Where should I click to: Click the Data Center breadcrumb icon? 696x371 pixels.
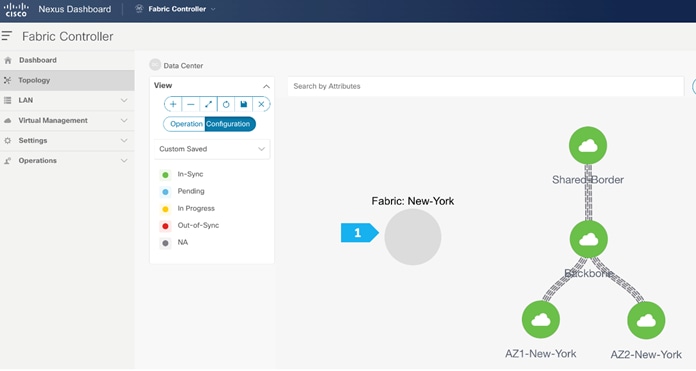pyautogui.click(x=155, y=65)
